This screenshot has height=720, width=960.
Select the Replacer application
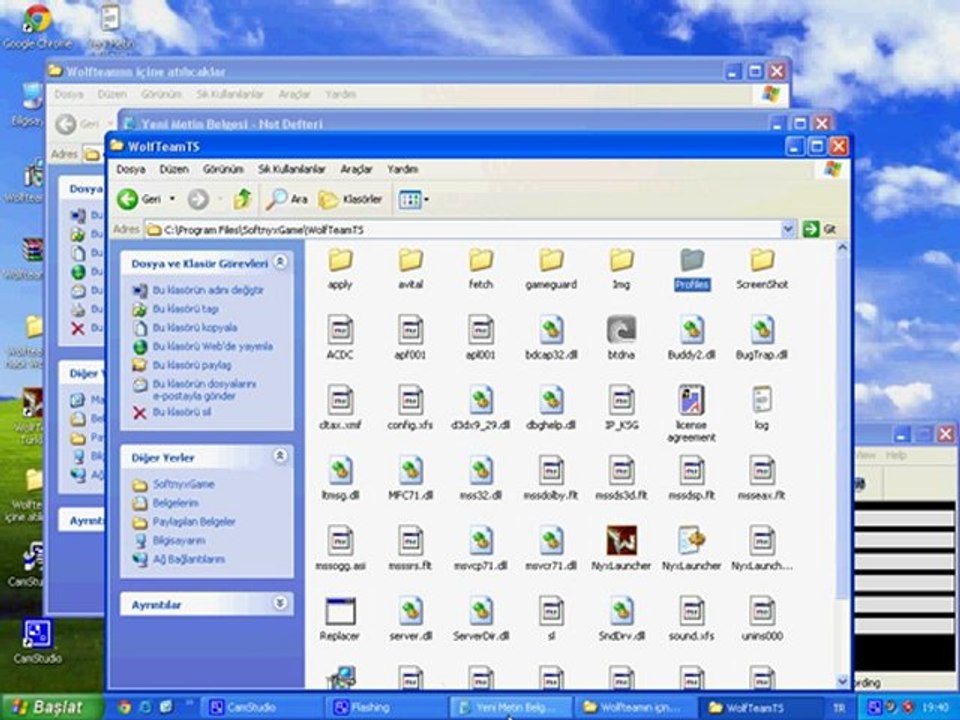(340, 619)
